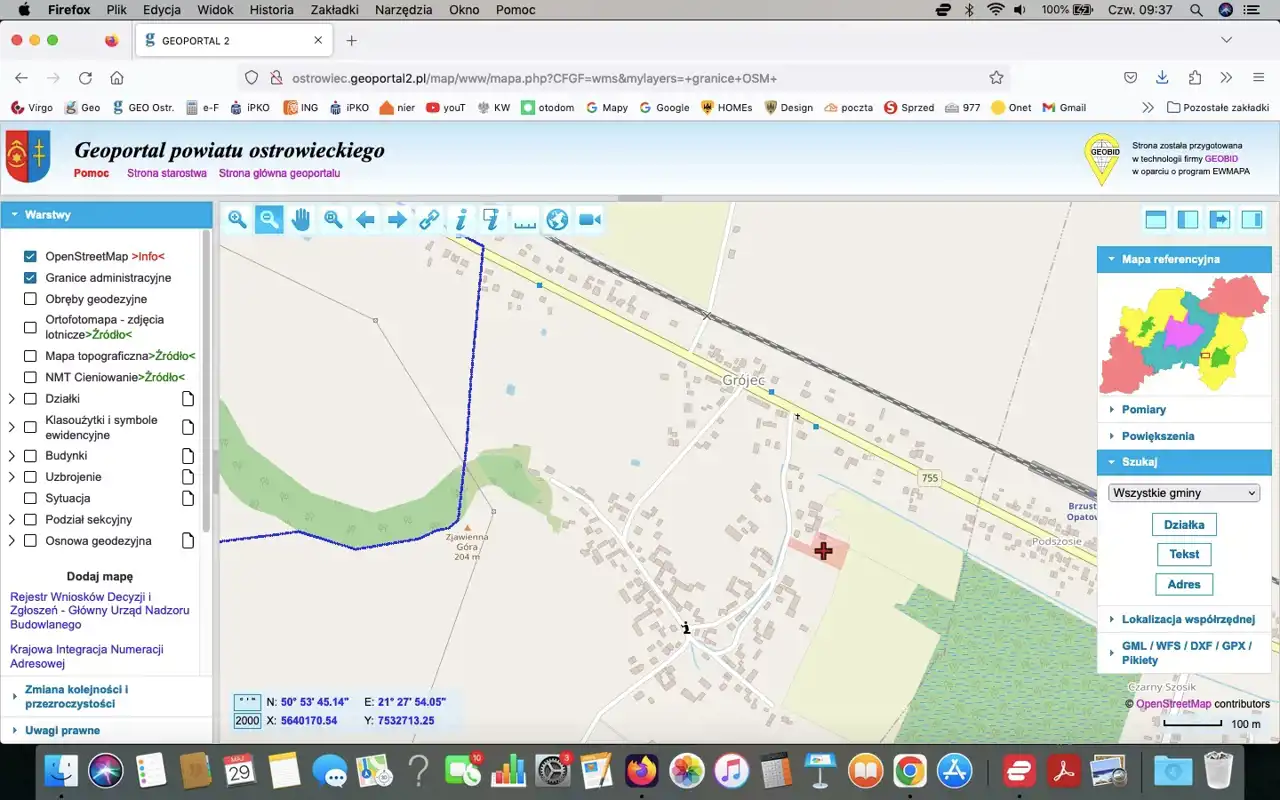Uncheck the OpenStreetMap layer

30,257
